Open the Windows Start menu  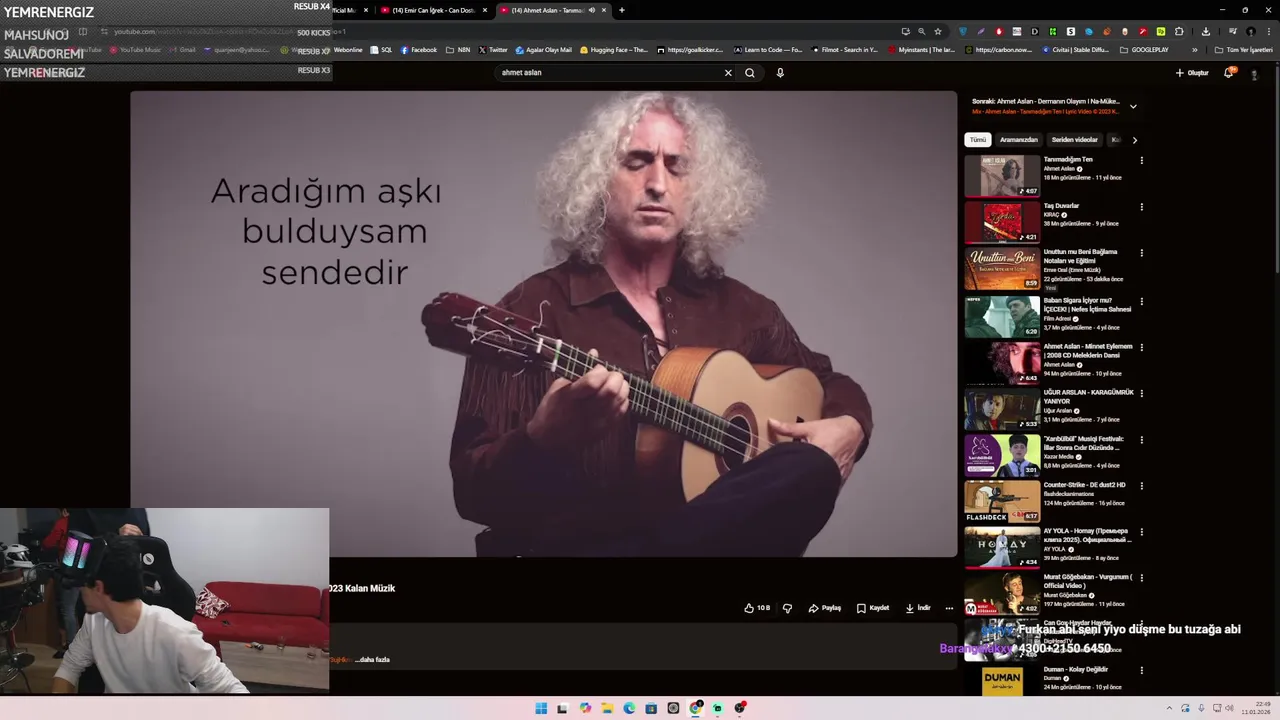click(x=541, y=708)
